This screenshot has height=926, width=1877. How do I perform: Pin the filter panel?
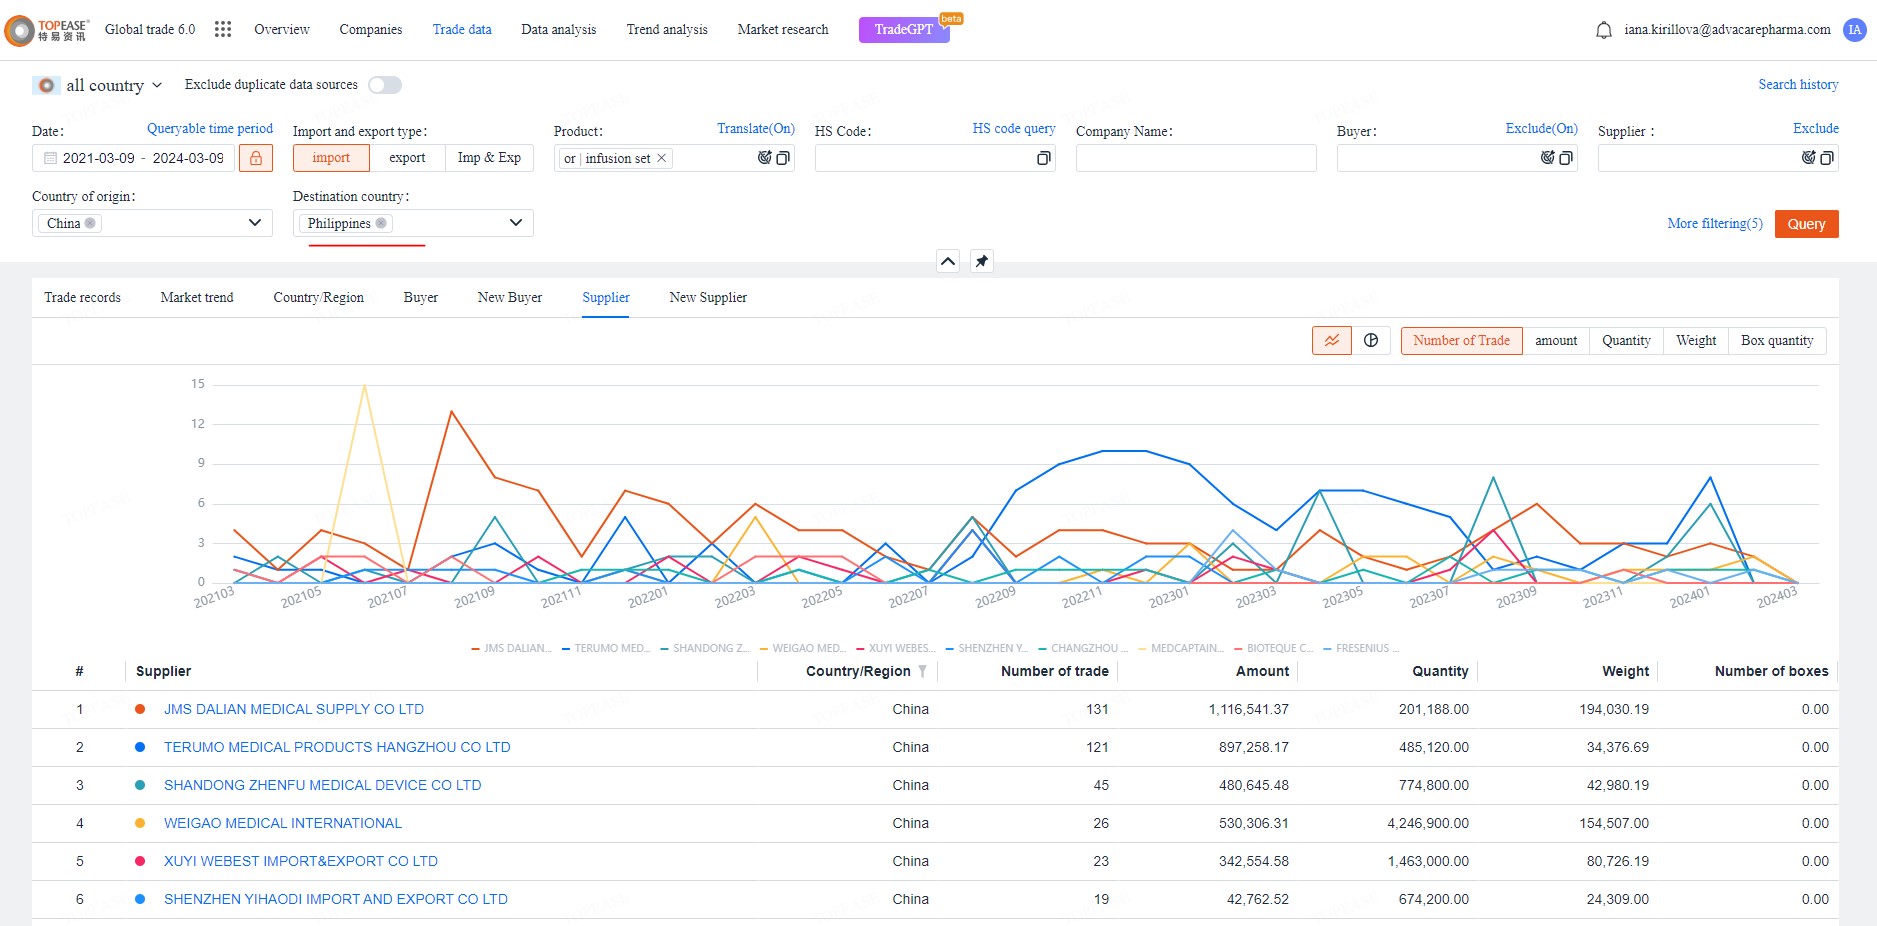pos(982,261)
